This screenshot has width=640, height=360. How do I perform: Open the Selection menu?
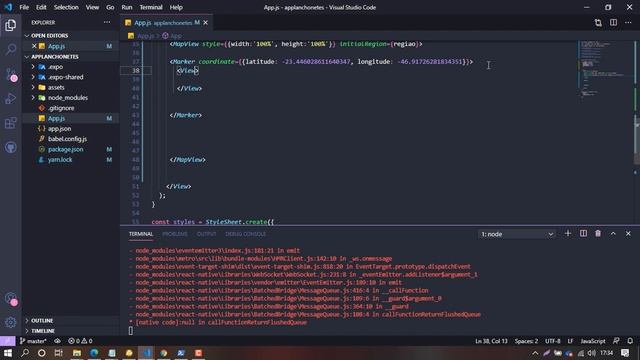pyautogui.click(x=66, y=7)
